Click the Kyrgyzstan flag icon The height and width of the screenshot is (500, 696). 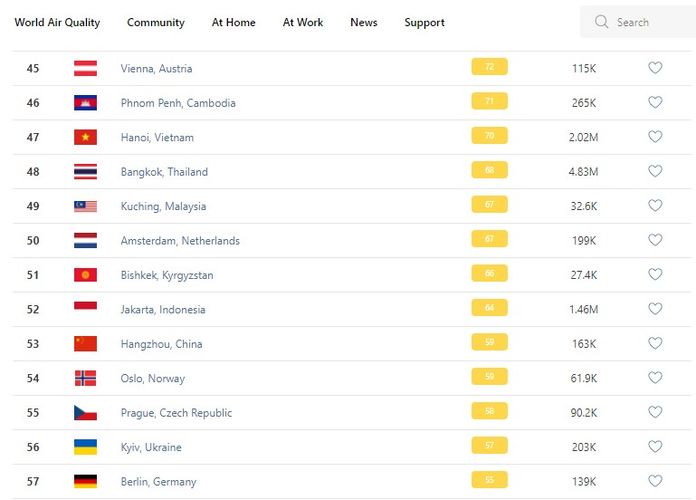pos(85,275)
